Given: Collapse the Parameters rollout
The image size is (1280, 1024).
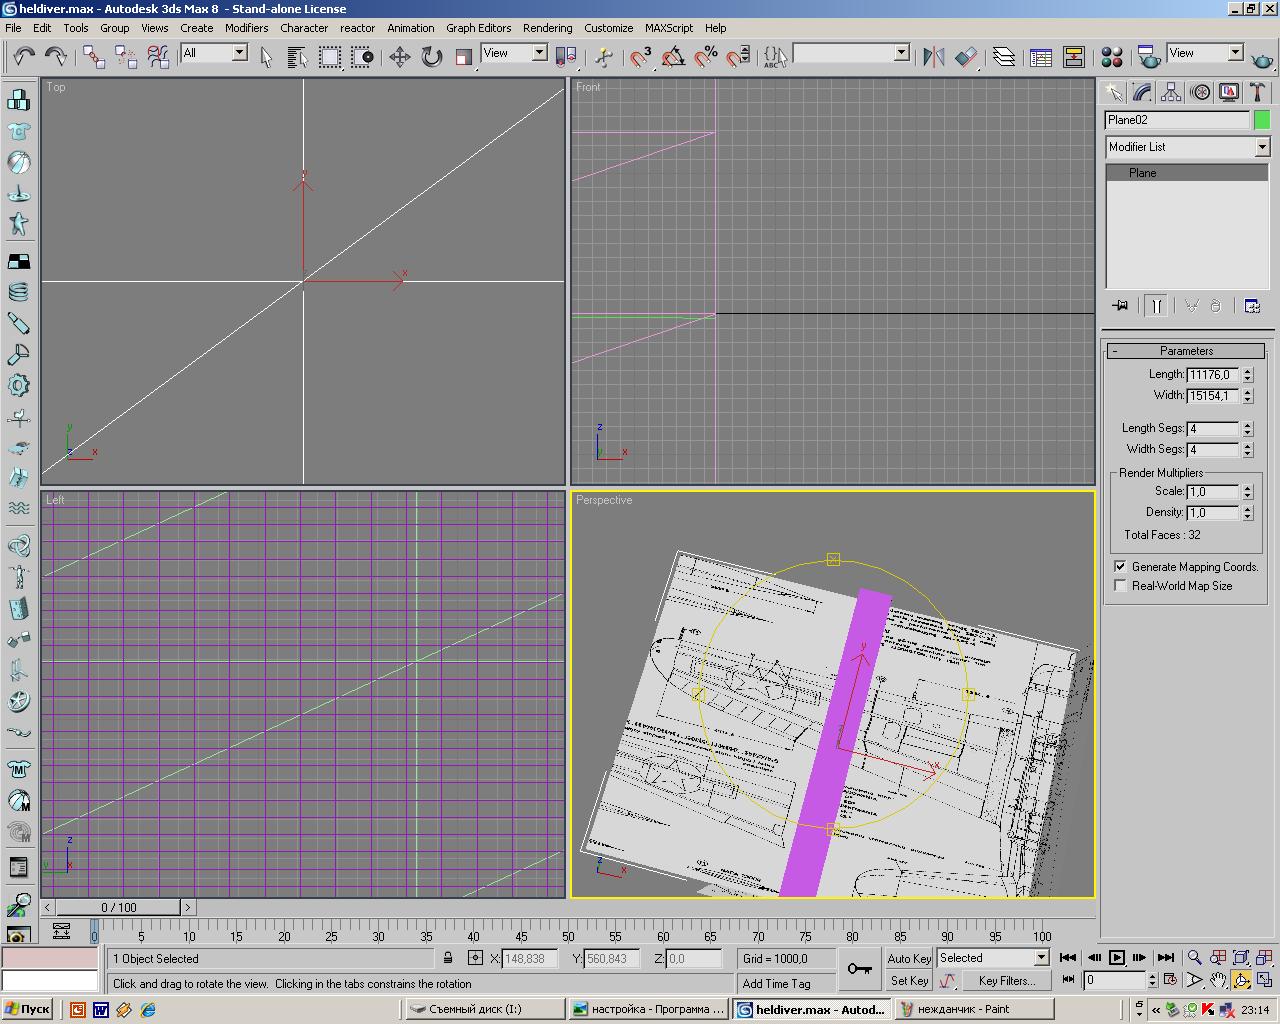Looking at the screenshot, I should (1186, 351).
